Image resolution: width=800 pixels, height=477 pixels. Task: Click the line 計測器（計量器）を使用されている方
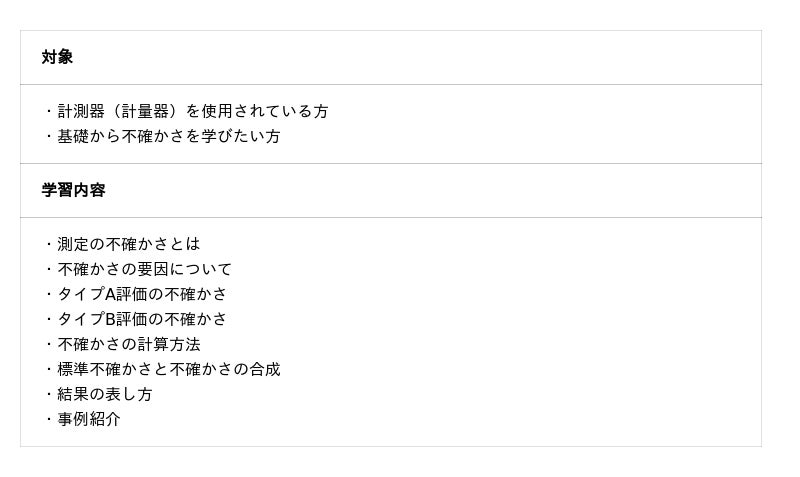[192, 111]
